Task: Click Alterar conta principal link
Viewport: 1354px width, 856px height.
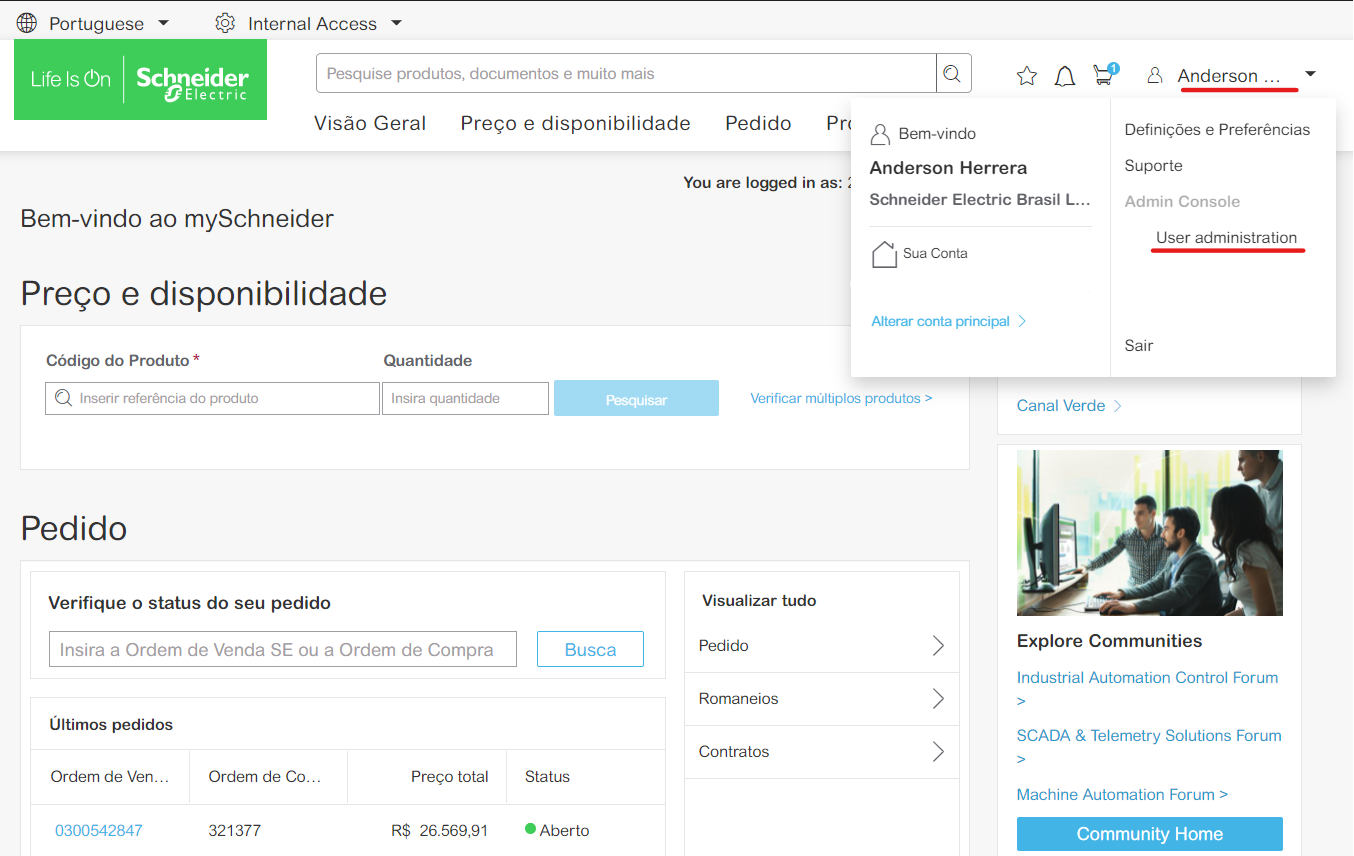Action: (940, 321)
